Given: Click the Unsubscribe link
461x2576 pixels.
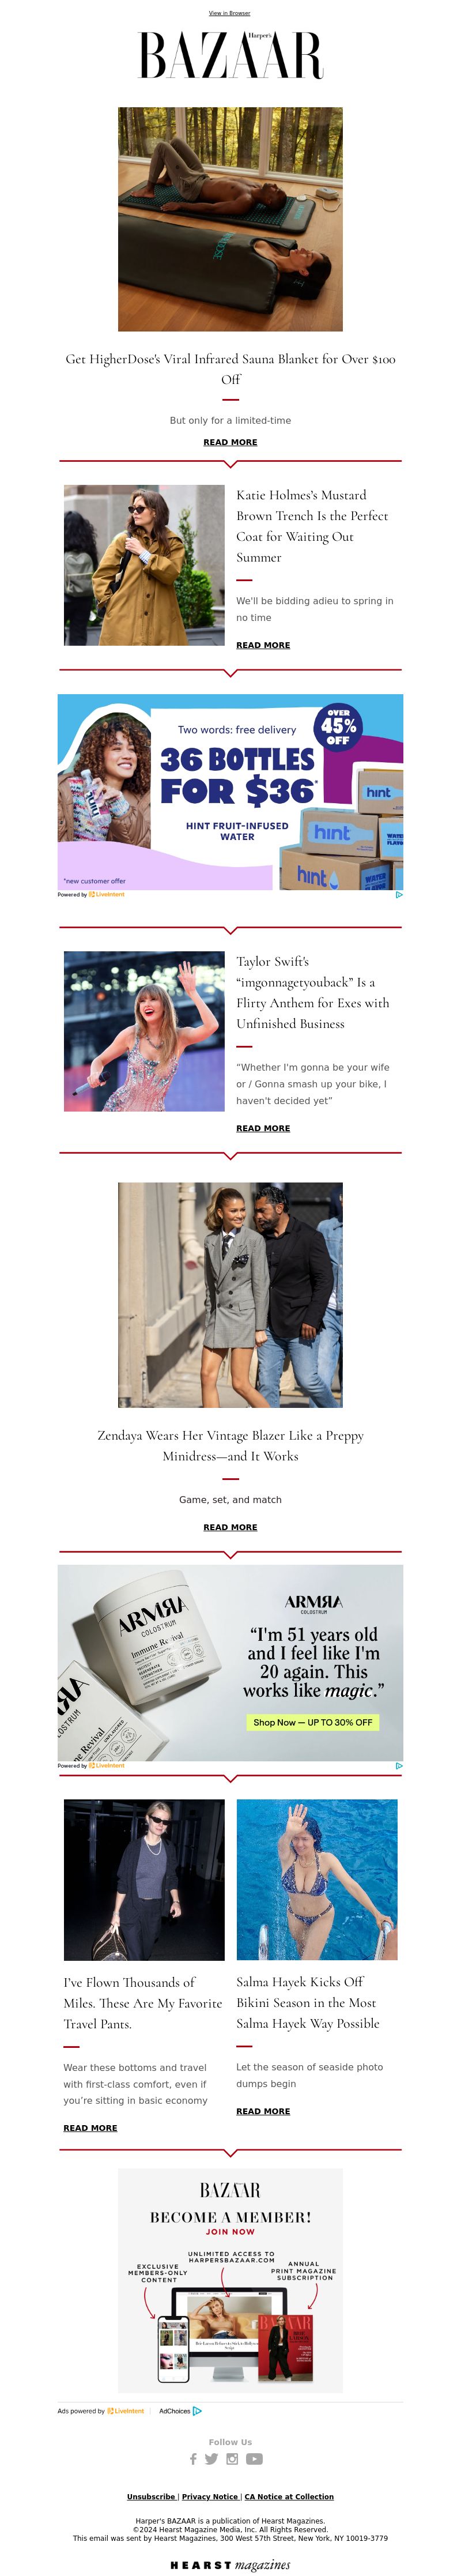Looking at the screenshot, I should 151,2497.
